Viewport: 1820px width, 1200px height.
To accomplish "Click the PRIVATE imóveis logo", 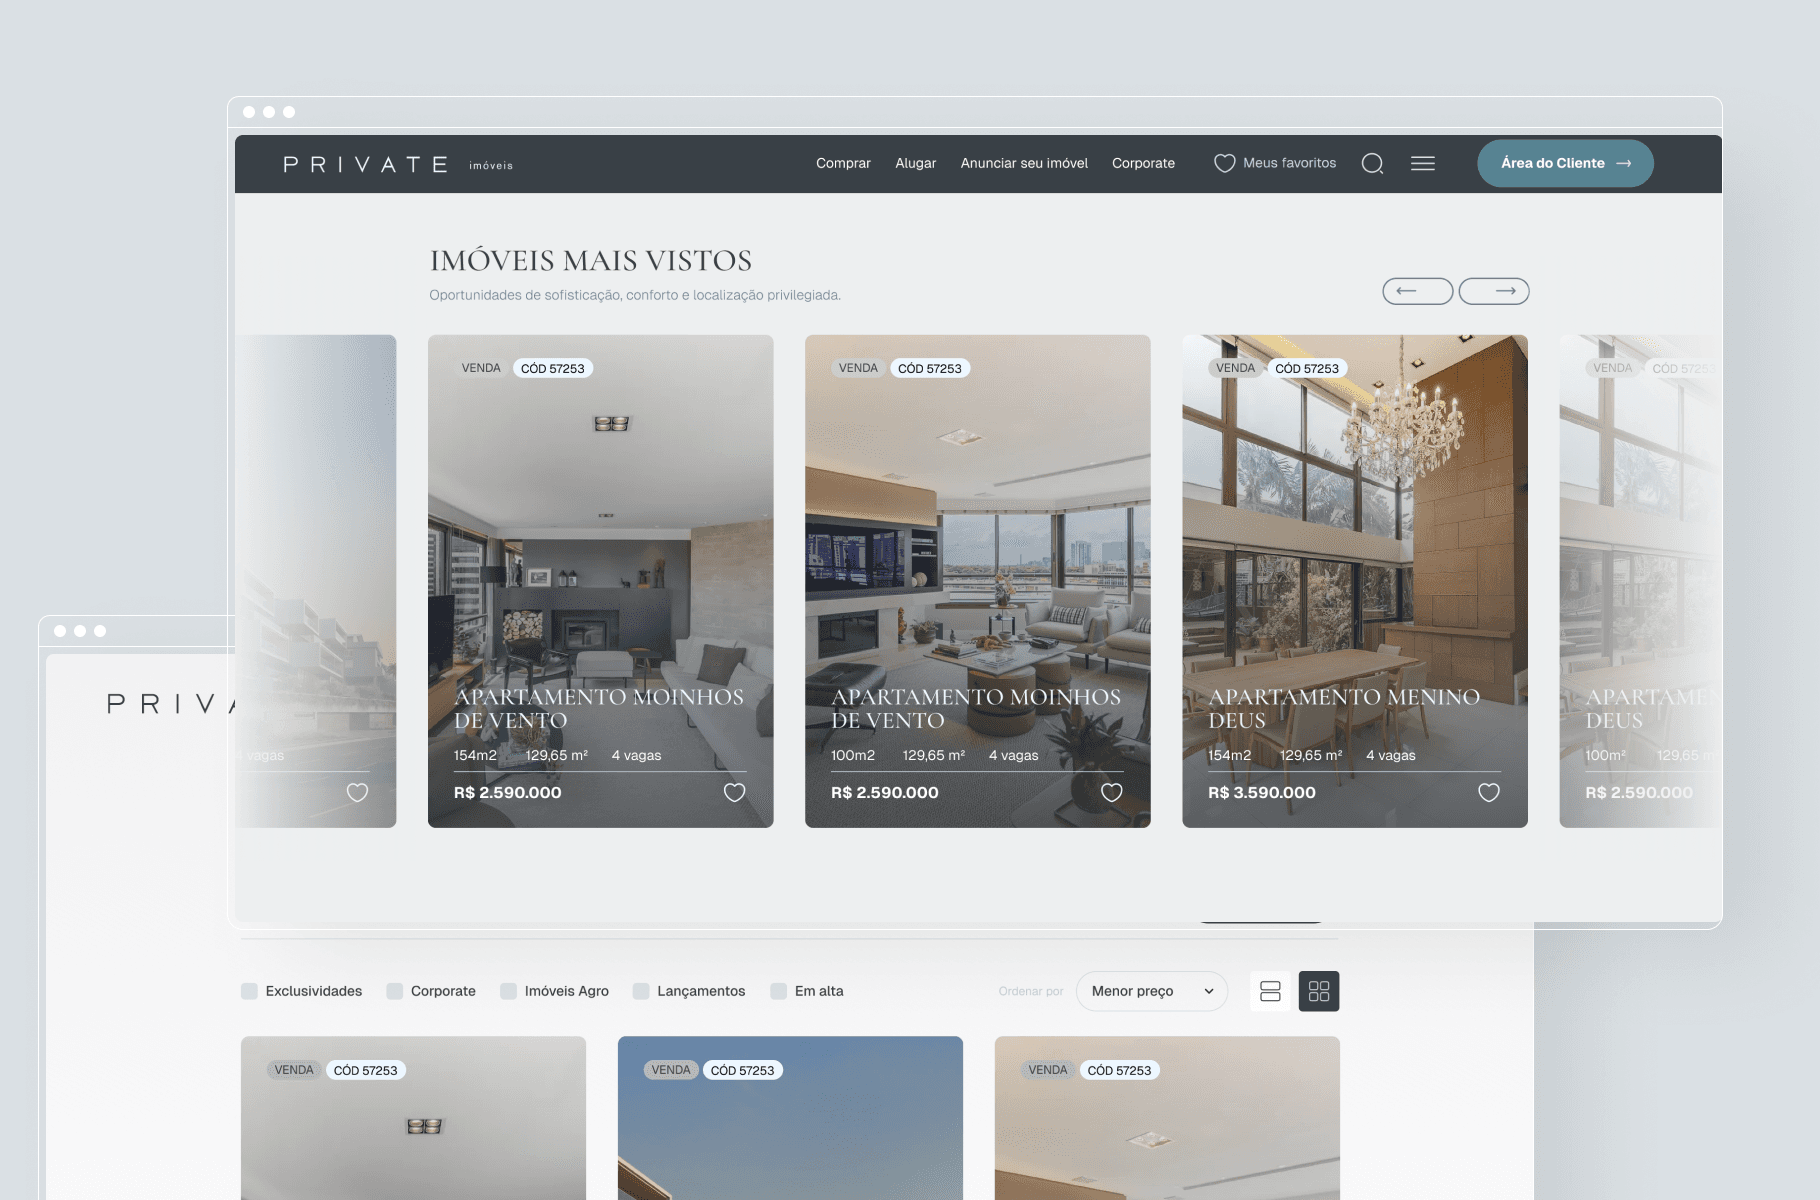I will 398,164.
